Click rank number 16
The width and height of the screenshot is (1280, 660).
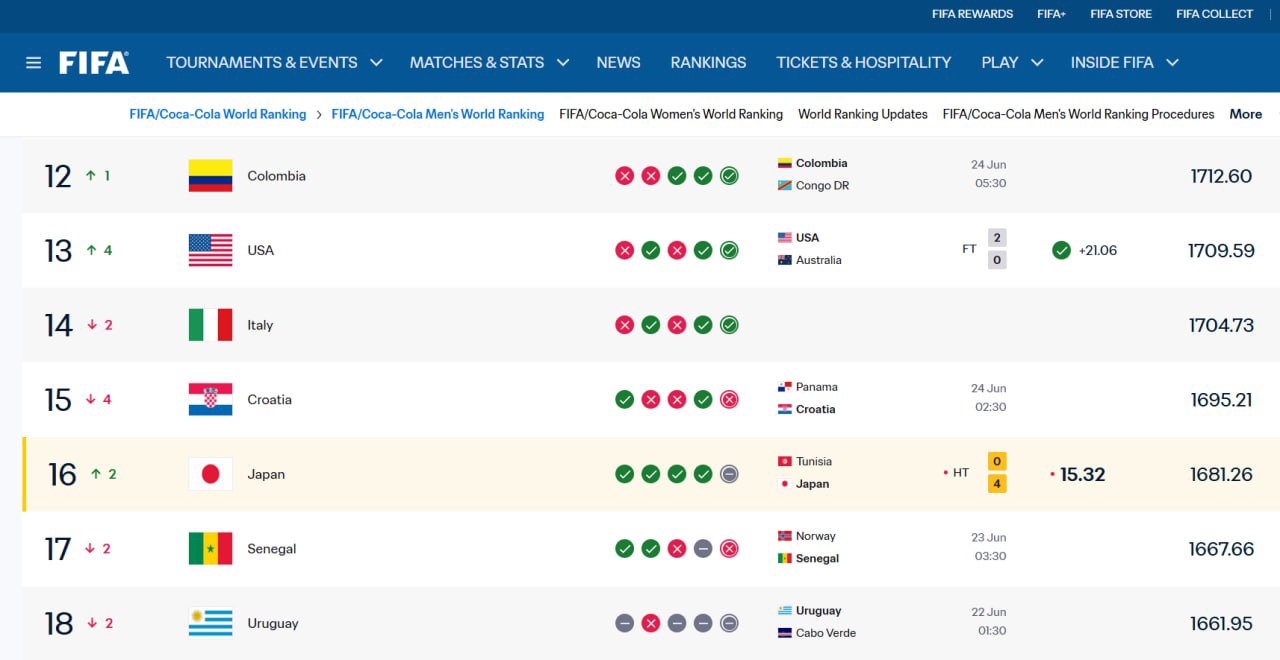coord(62,474)
